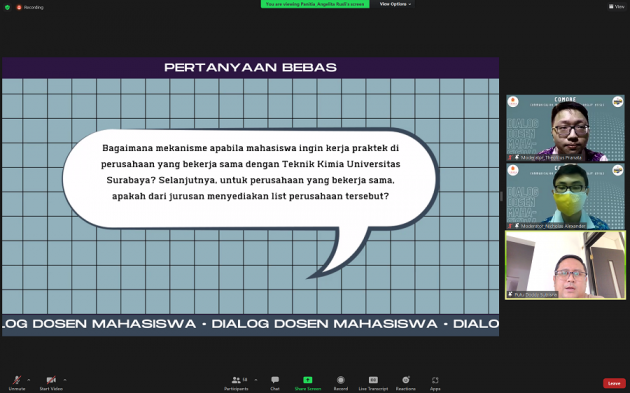Open the View Options dropdown
The image size is (630, 393).
pos(395,4)
